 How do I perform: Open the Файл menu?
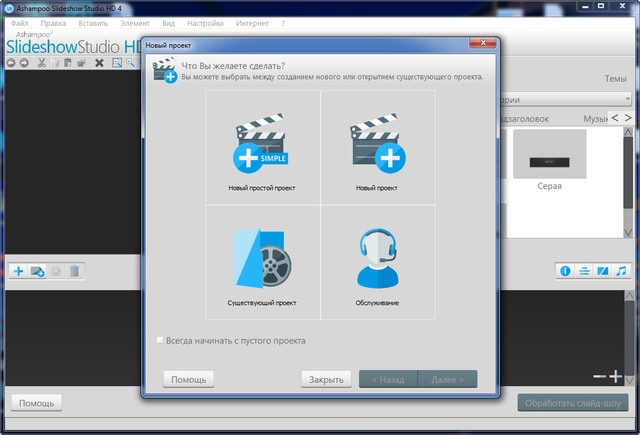[20, 23]
